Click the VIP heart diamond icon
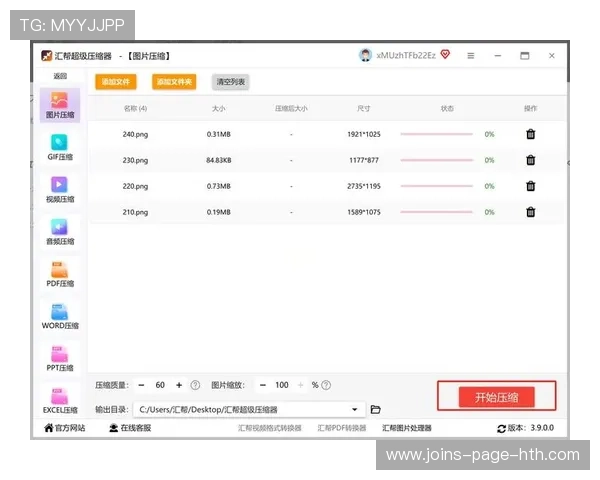The height and width of the screenshot is (480, 600). click(x=445, y=54)
